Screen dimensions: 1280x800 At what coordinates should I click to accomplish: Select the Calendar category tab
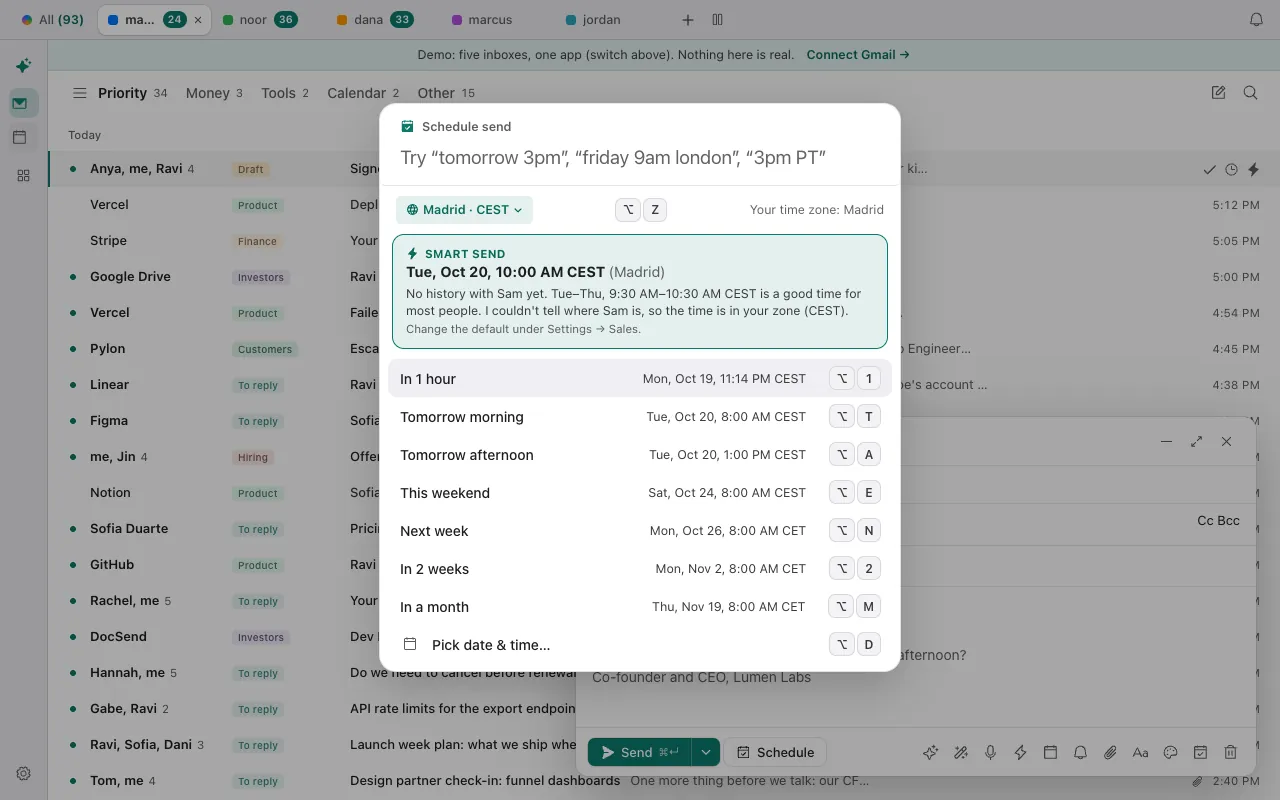click(x=363, y=93)
